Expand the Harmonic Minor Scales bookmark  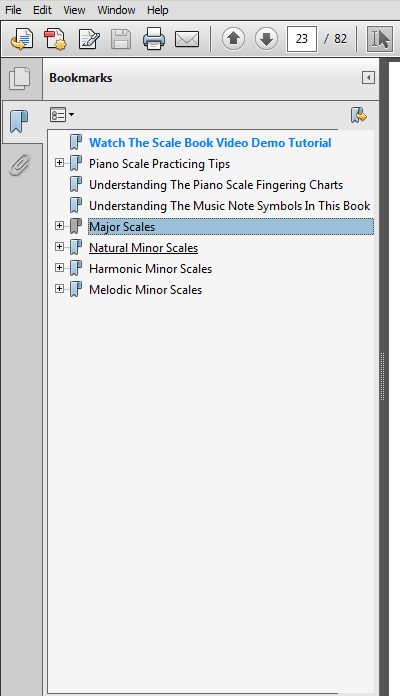tap(59, 268)
